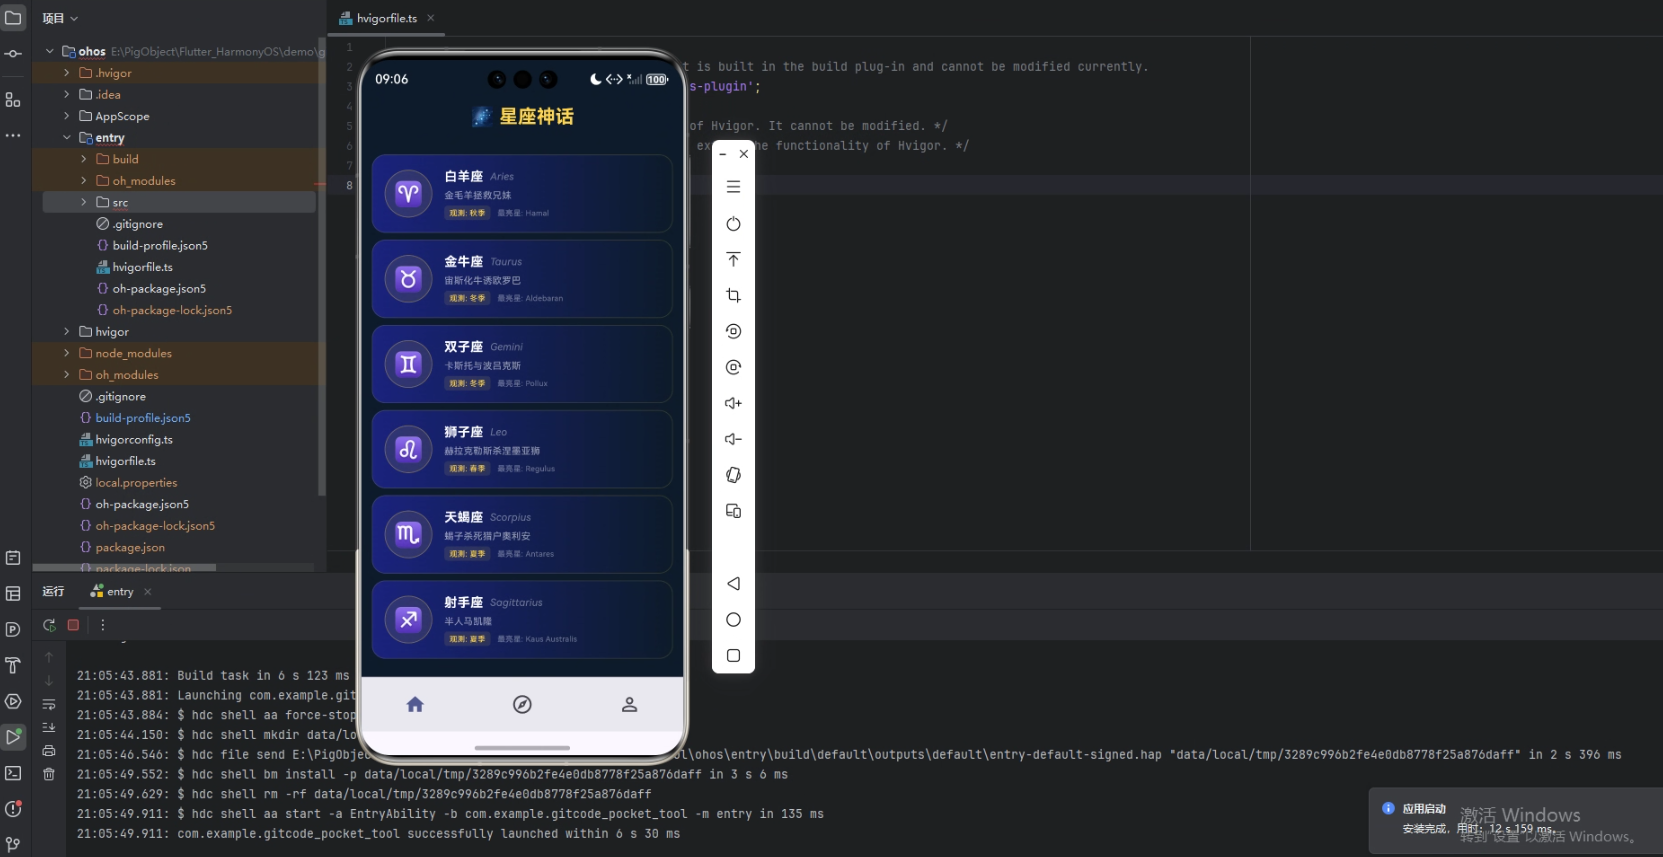Tap the compass explore tab in phone app
Viewport: 1663px width, 857px height.
pos(522,705)
